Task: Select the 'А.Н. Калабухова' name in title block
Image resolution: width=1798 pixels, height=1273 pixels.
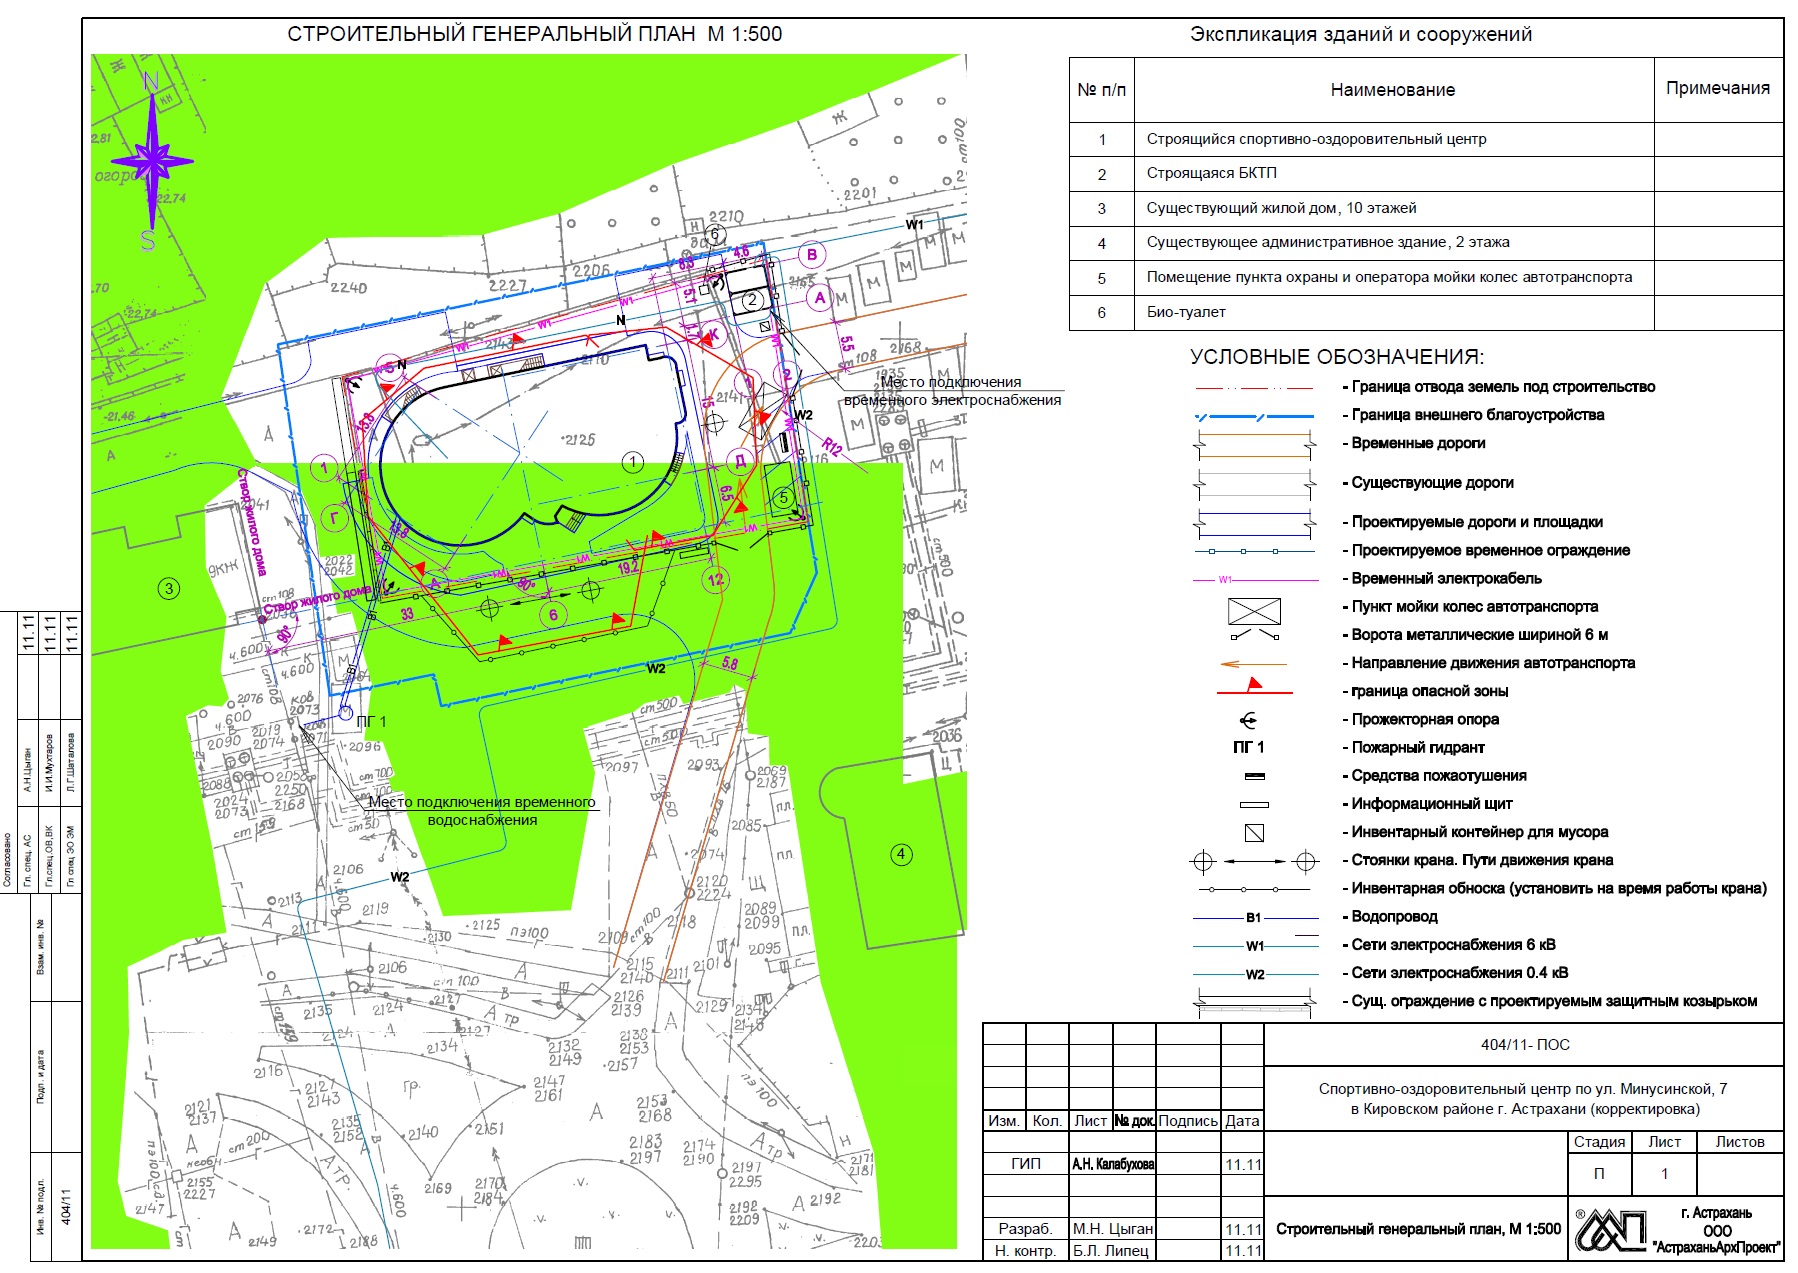Action: click(x=1113, y=1164)
